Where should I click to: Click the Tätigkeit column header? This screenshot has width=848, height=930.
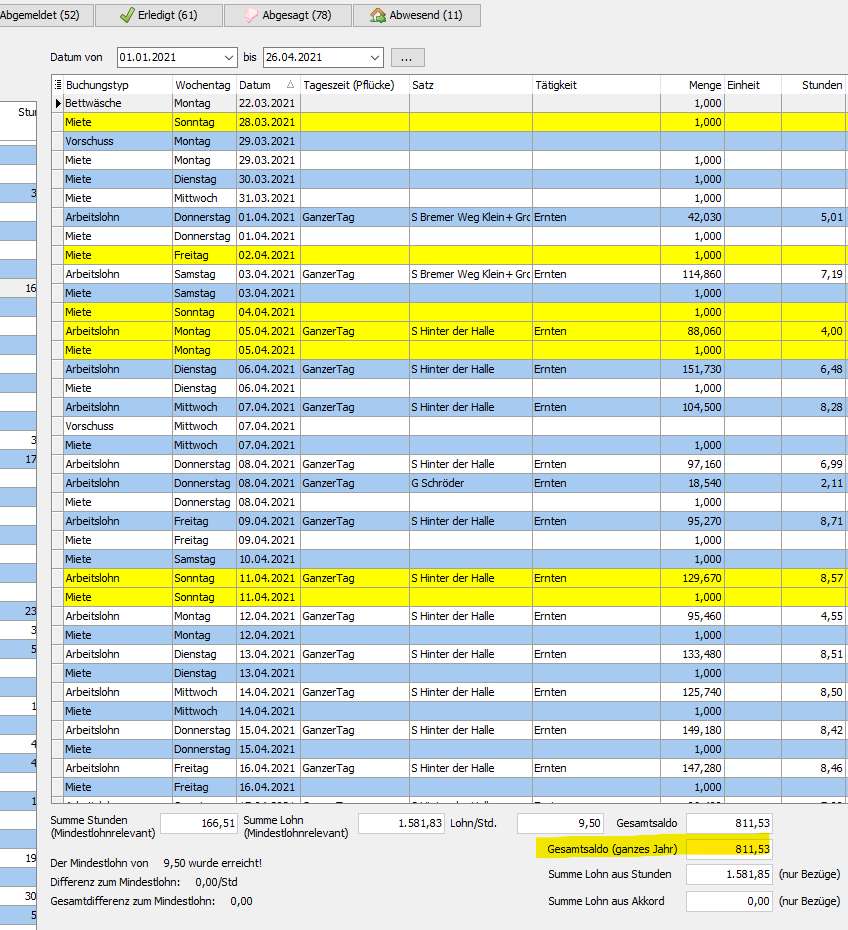(x=596, y=85)
